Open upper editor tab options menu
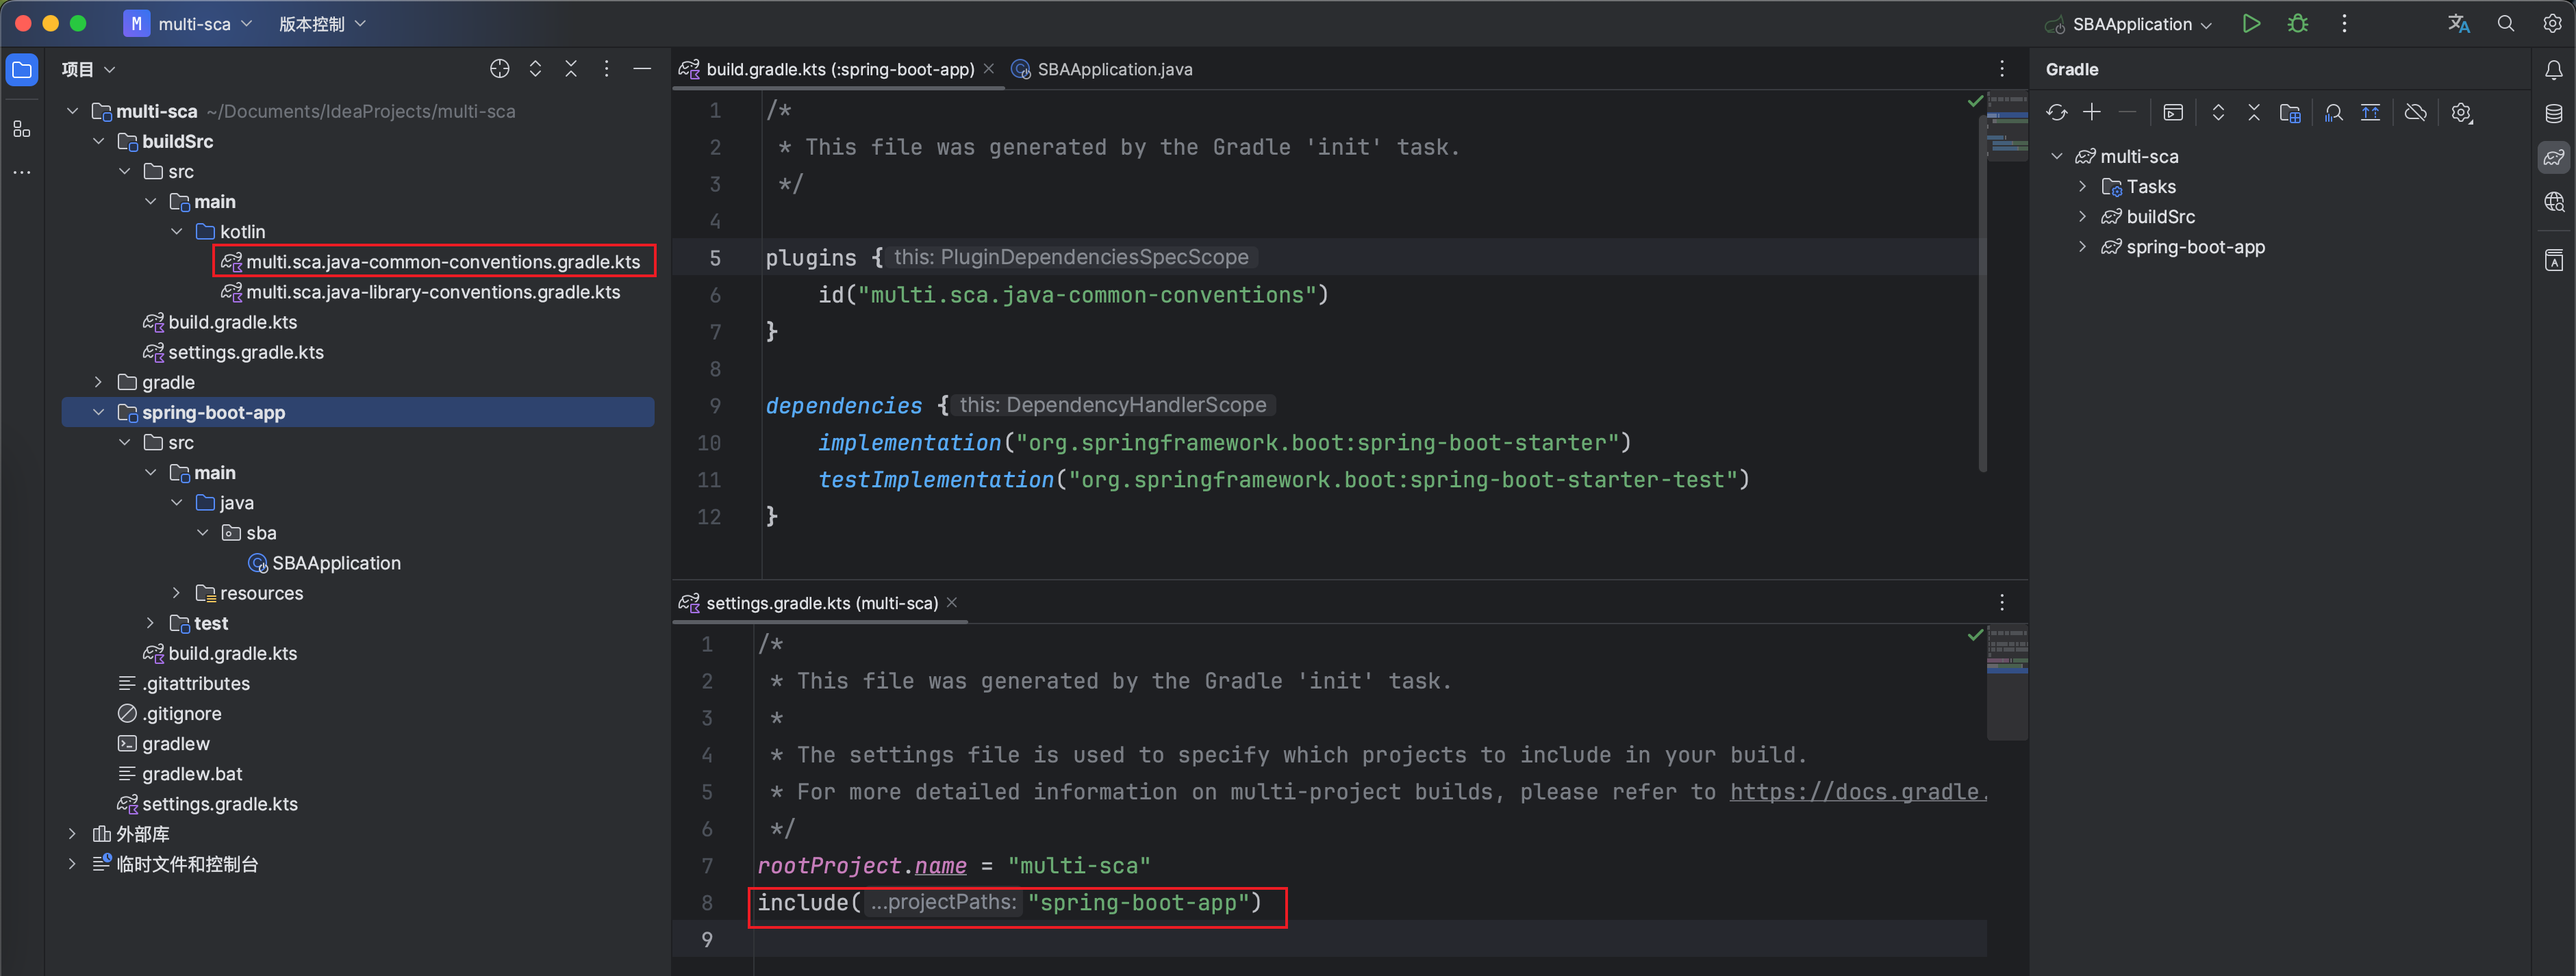 coord(2002,69)
